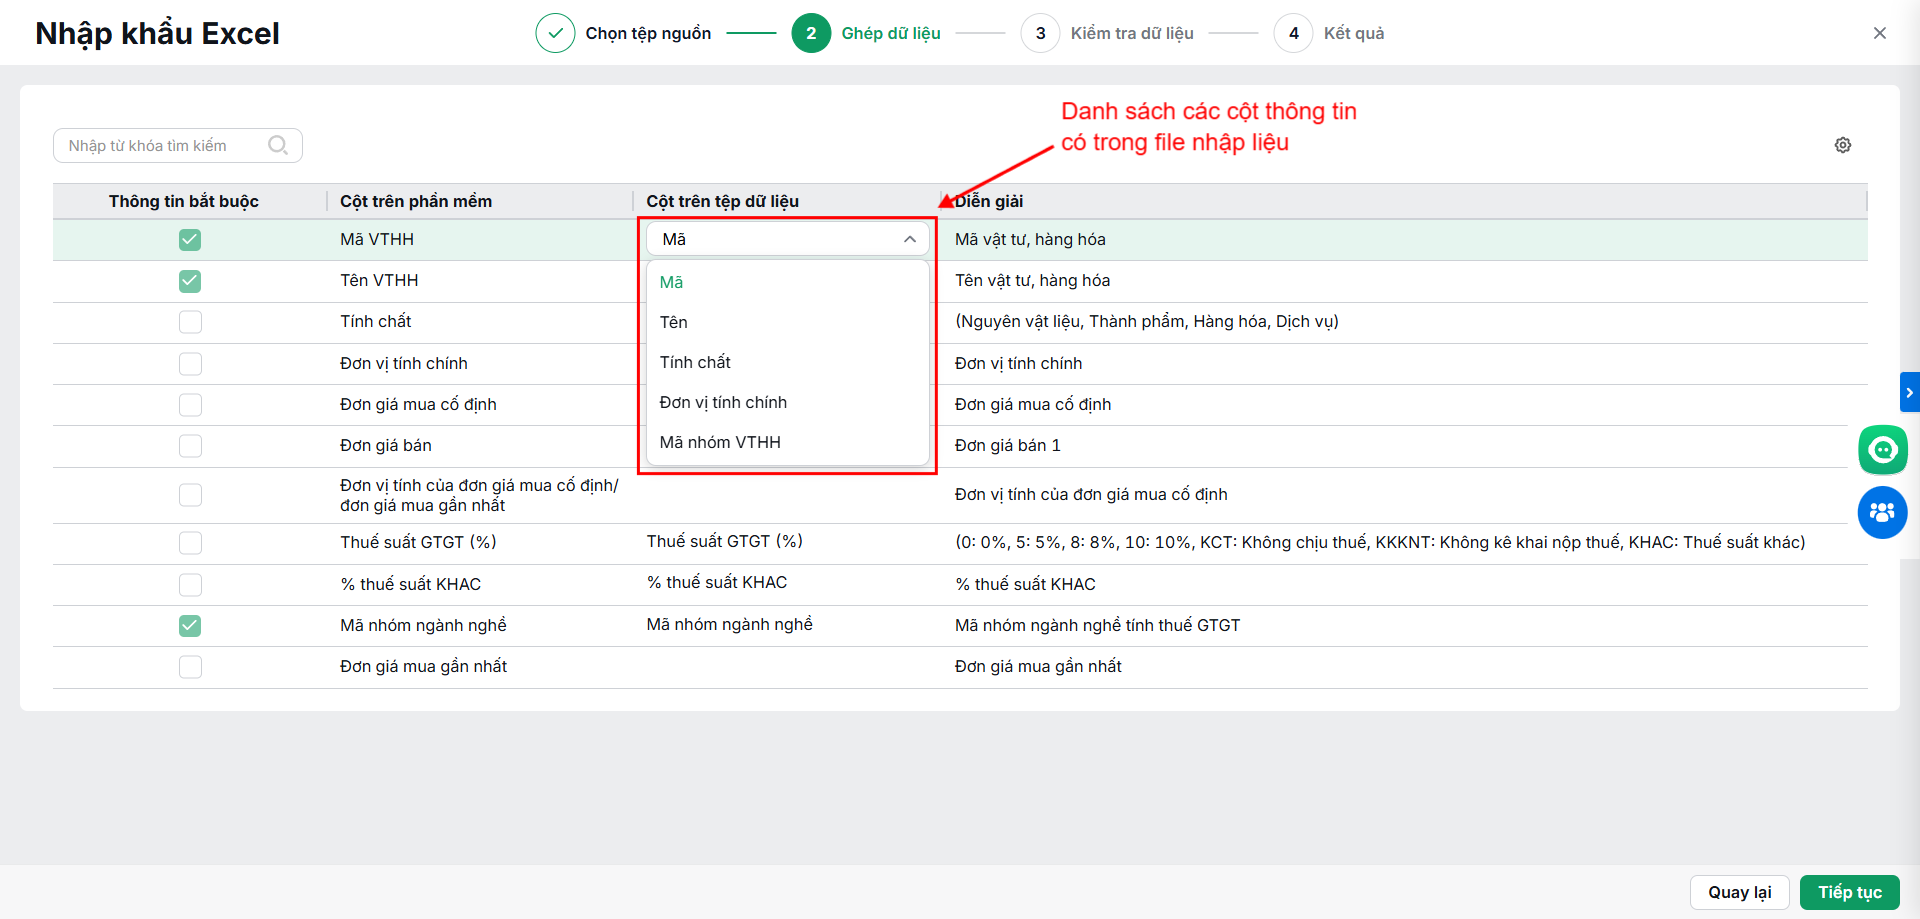
Task: Click the Quay lại button
Action: [1739, 892]
